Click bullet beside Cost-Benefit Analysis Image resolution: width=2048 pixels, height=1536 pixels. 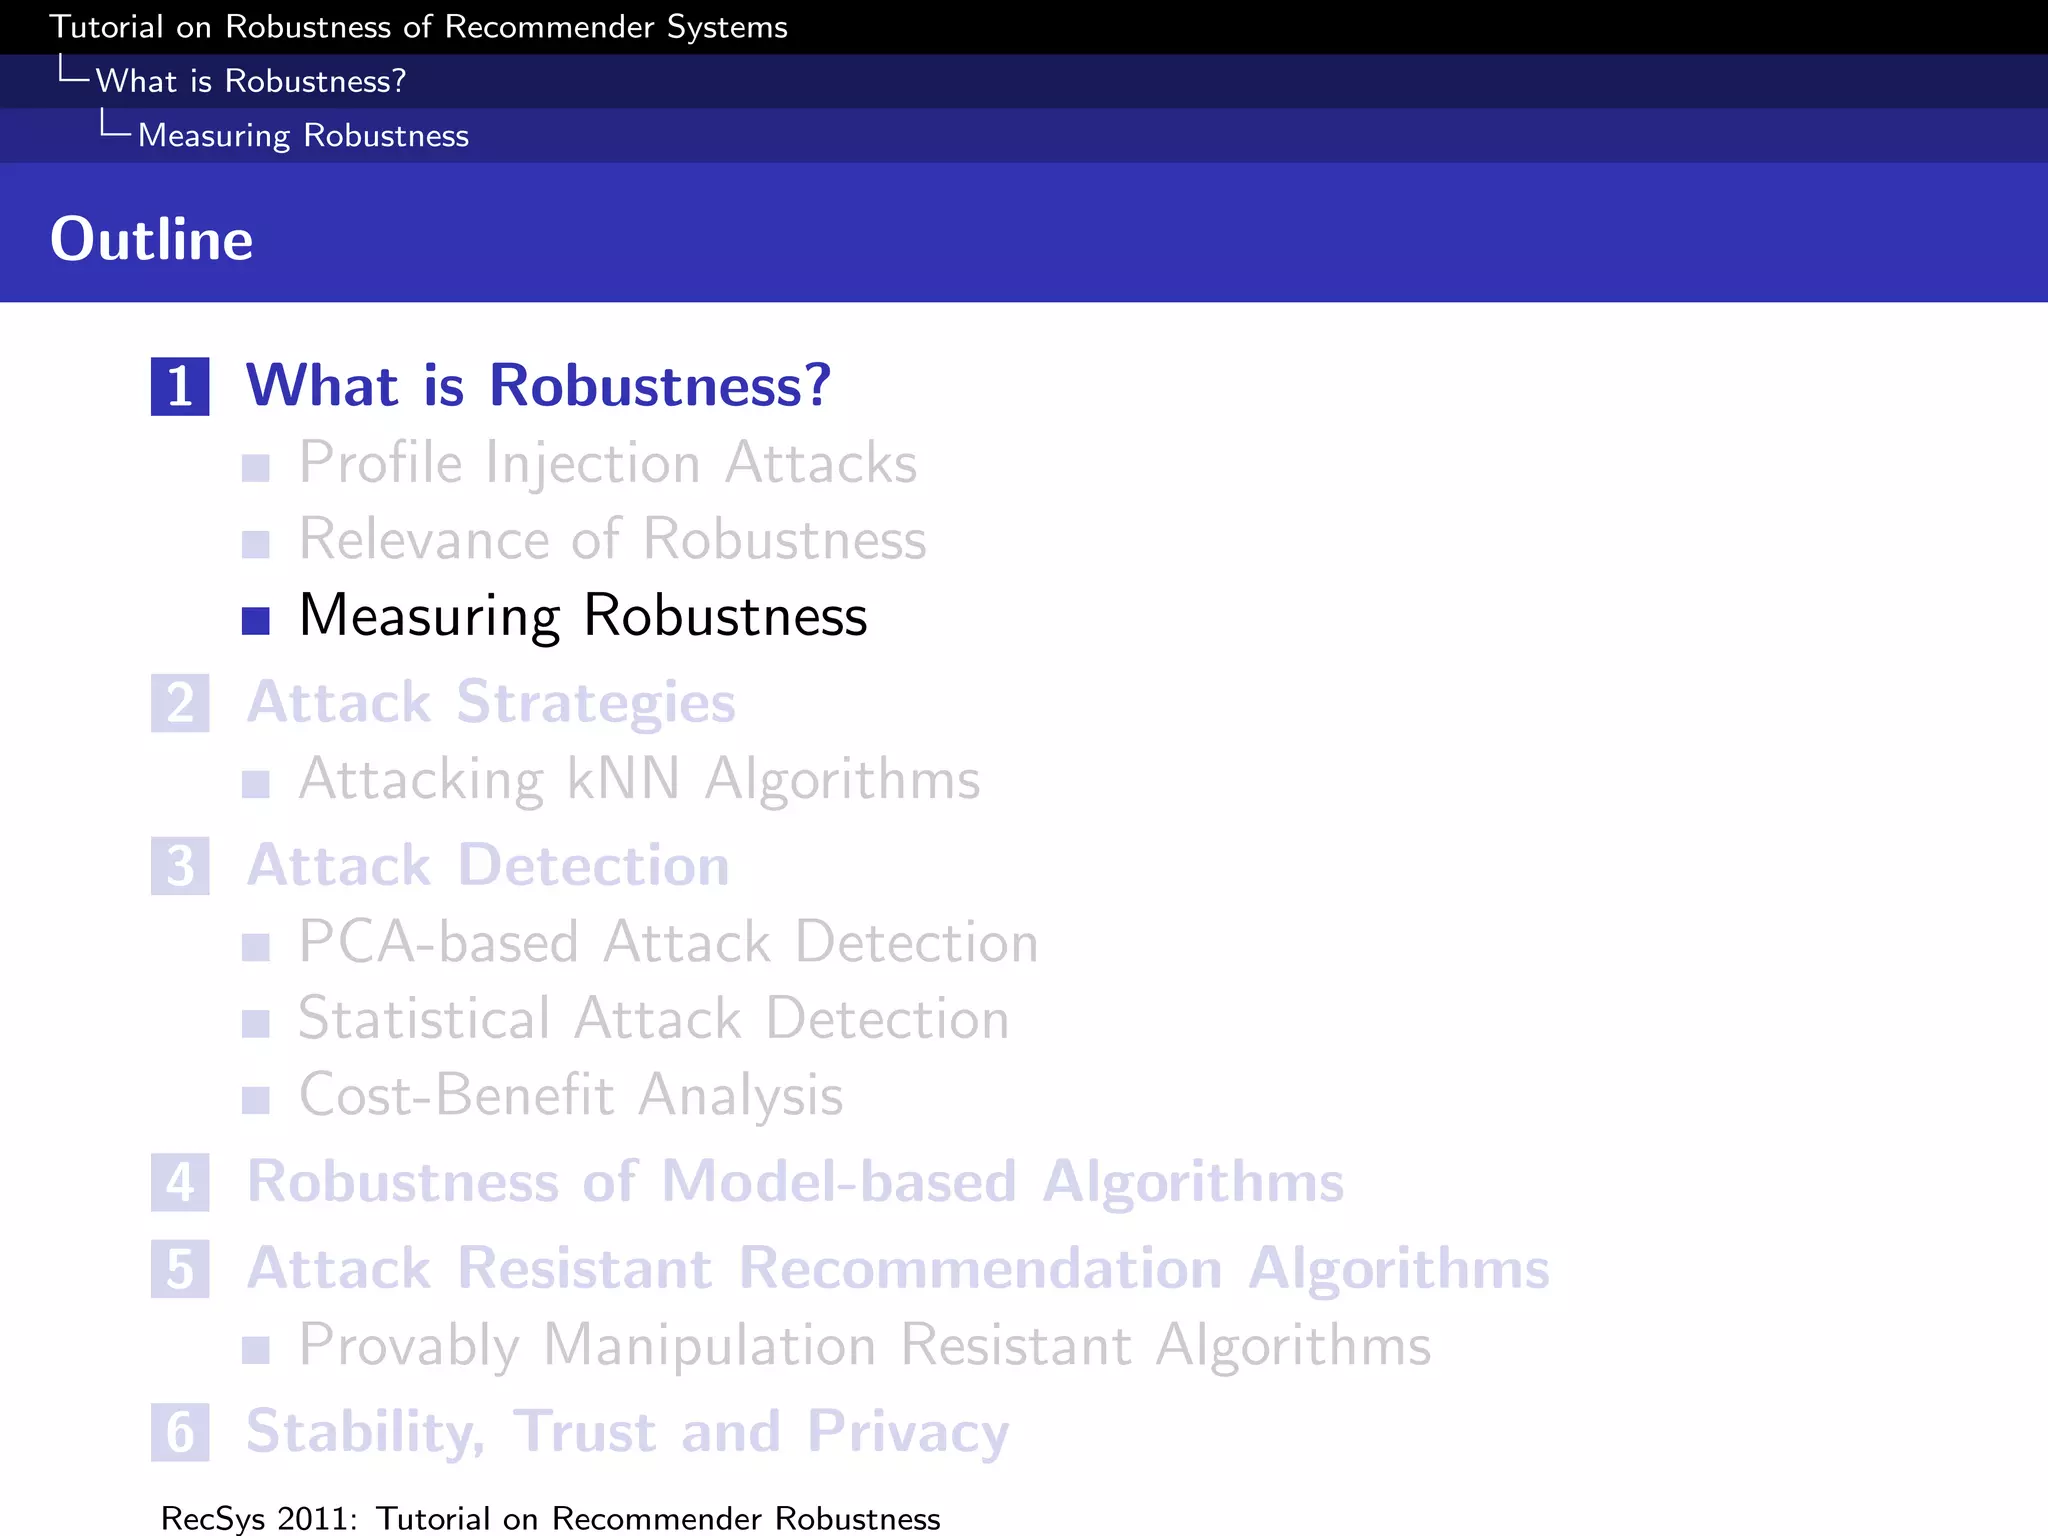(x=256, y=1100)
